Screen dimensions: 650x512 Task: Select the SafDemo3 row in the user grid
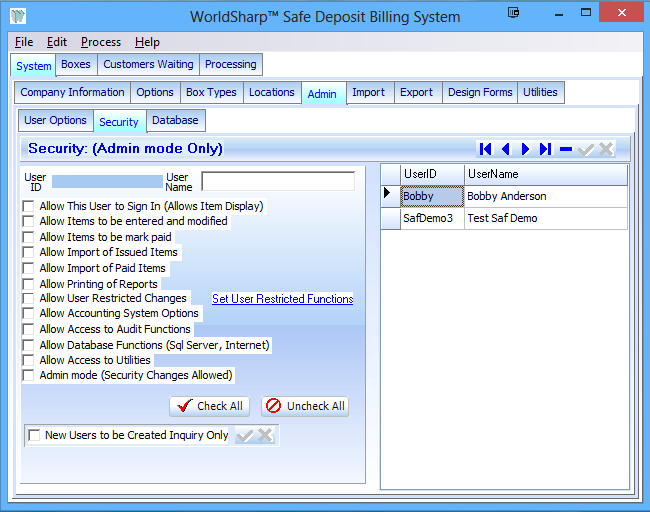pyautogui.click(x=428, y=218)
